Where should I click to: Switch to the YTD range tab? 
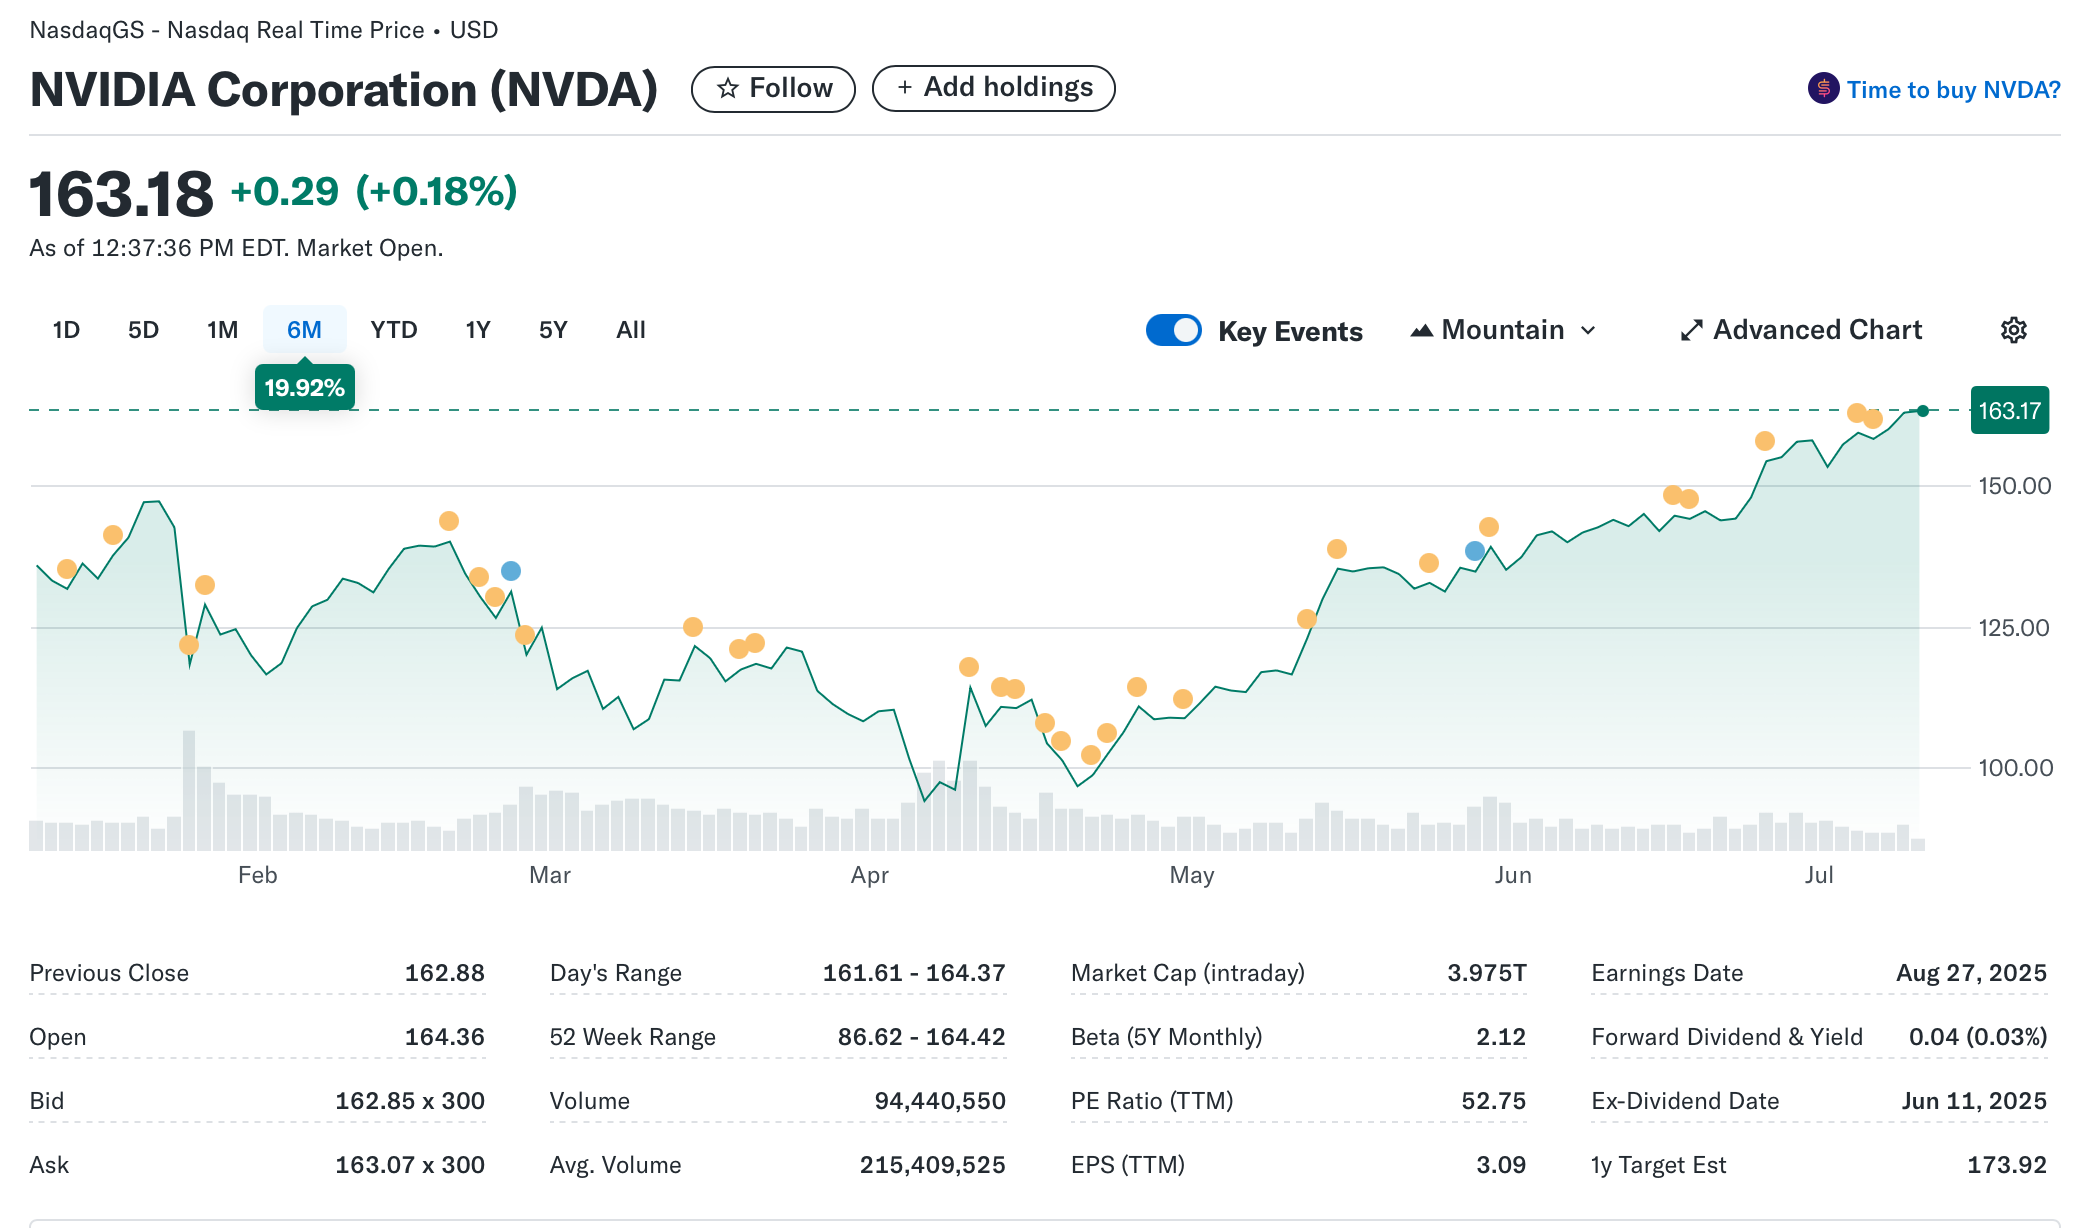393,330
